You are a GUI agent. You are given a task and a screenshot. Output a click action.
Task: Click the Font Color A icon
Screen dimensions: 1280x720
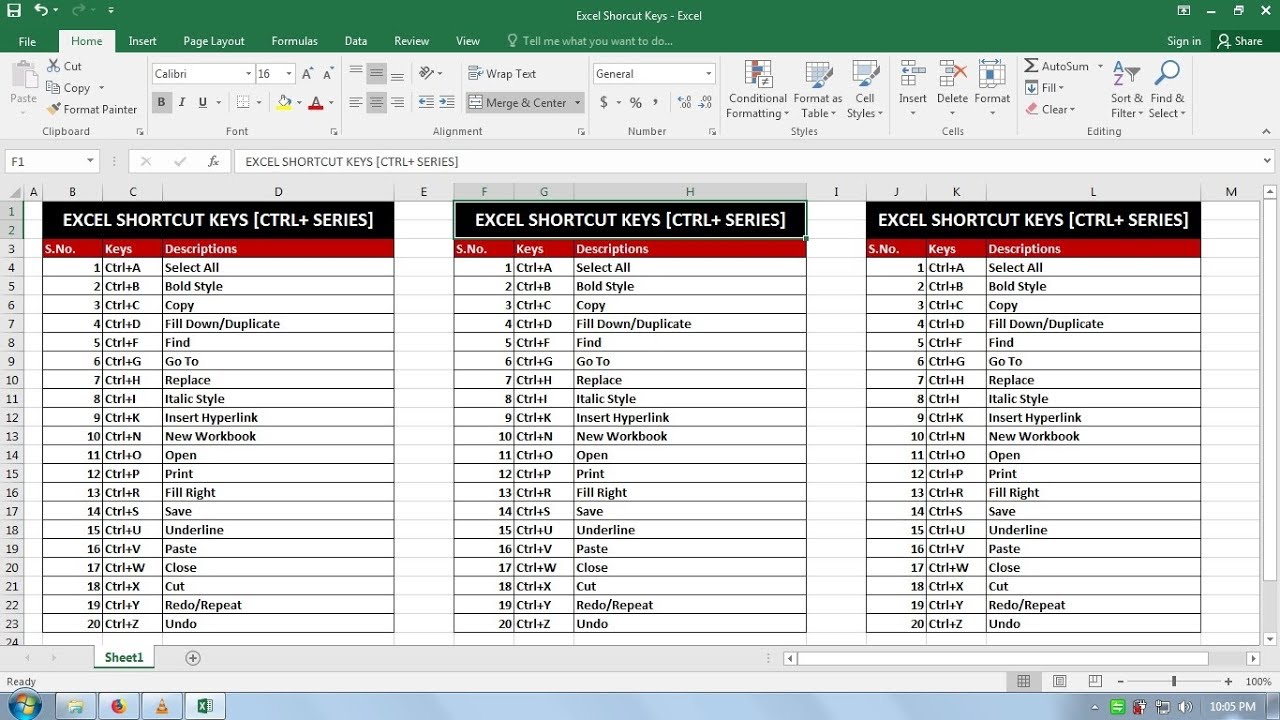pos(316,102)
